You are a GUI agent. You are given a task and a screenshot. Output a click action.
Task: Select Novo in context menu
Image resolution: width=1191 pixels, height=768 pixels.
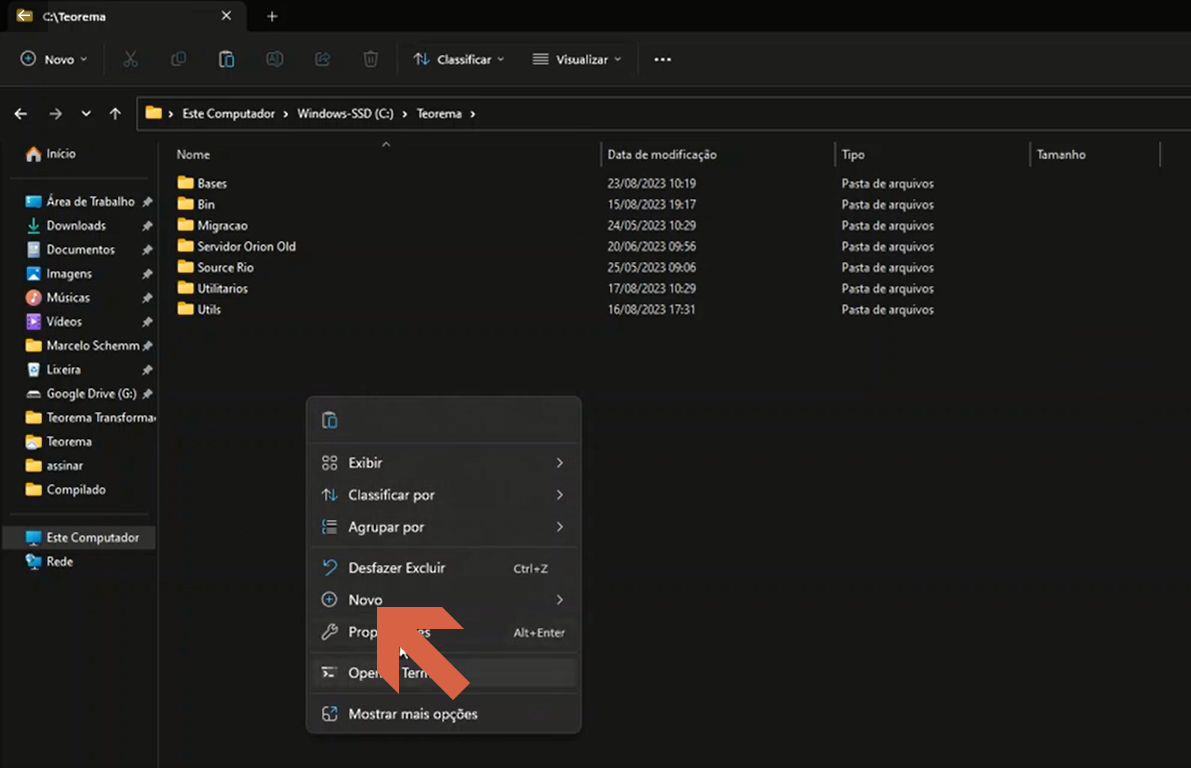click(x=444, y=599)
